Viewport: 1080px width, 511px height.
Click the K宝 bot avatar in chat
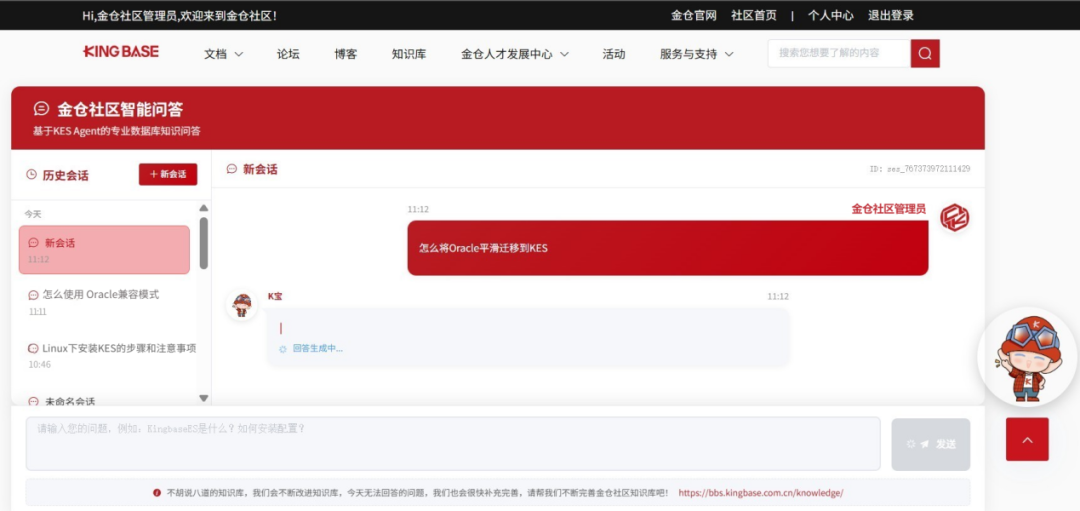click(242, 304)
